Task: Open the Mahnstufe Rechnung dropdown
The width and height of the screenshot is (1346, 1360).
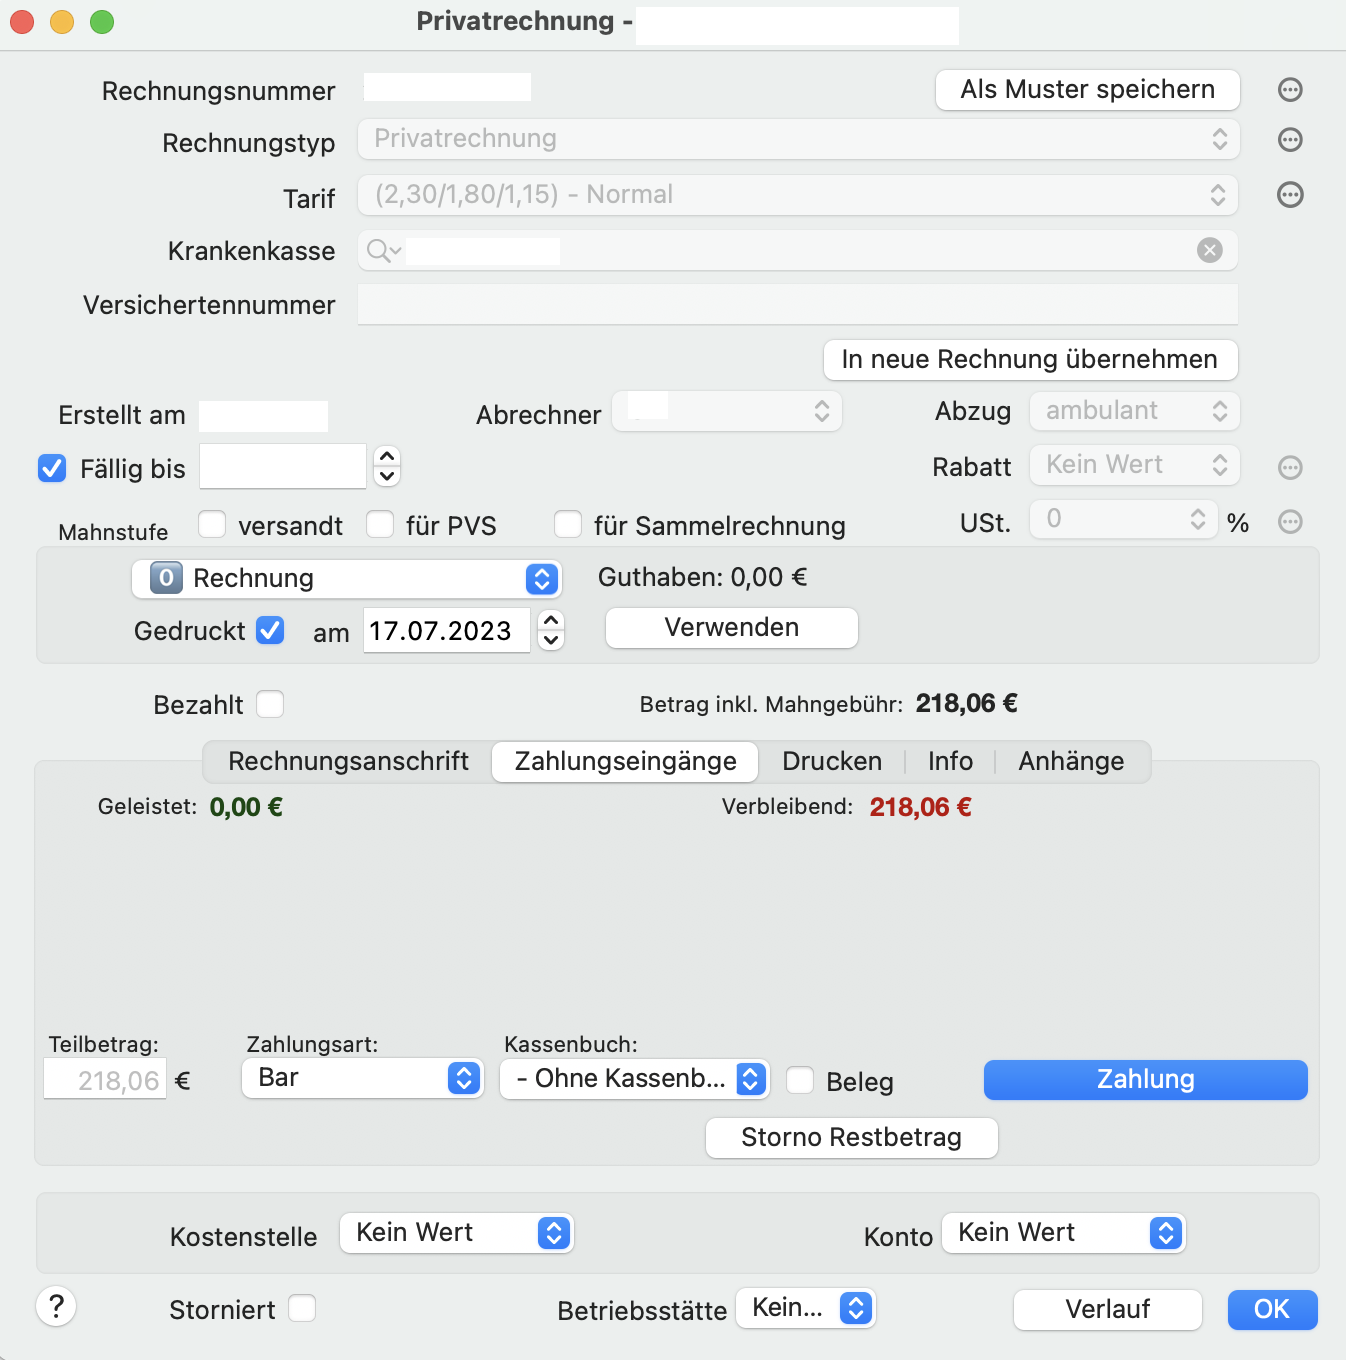Action: (346, 579)
